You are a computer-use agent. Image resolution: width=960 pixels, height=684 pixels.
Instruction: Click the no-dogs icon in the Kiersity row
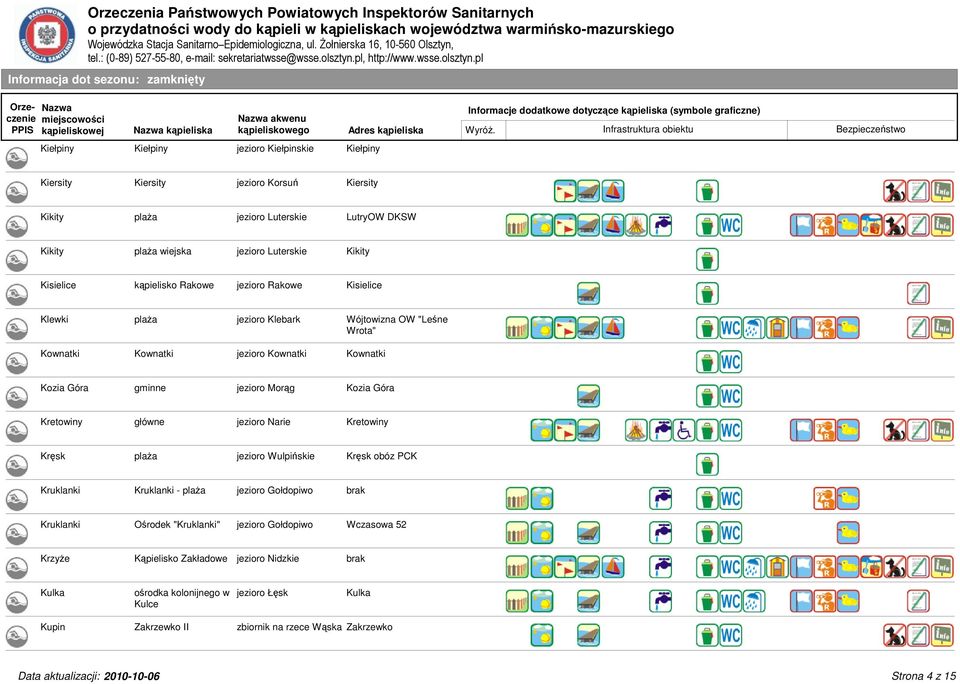[x=895, y=191]
